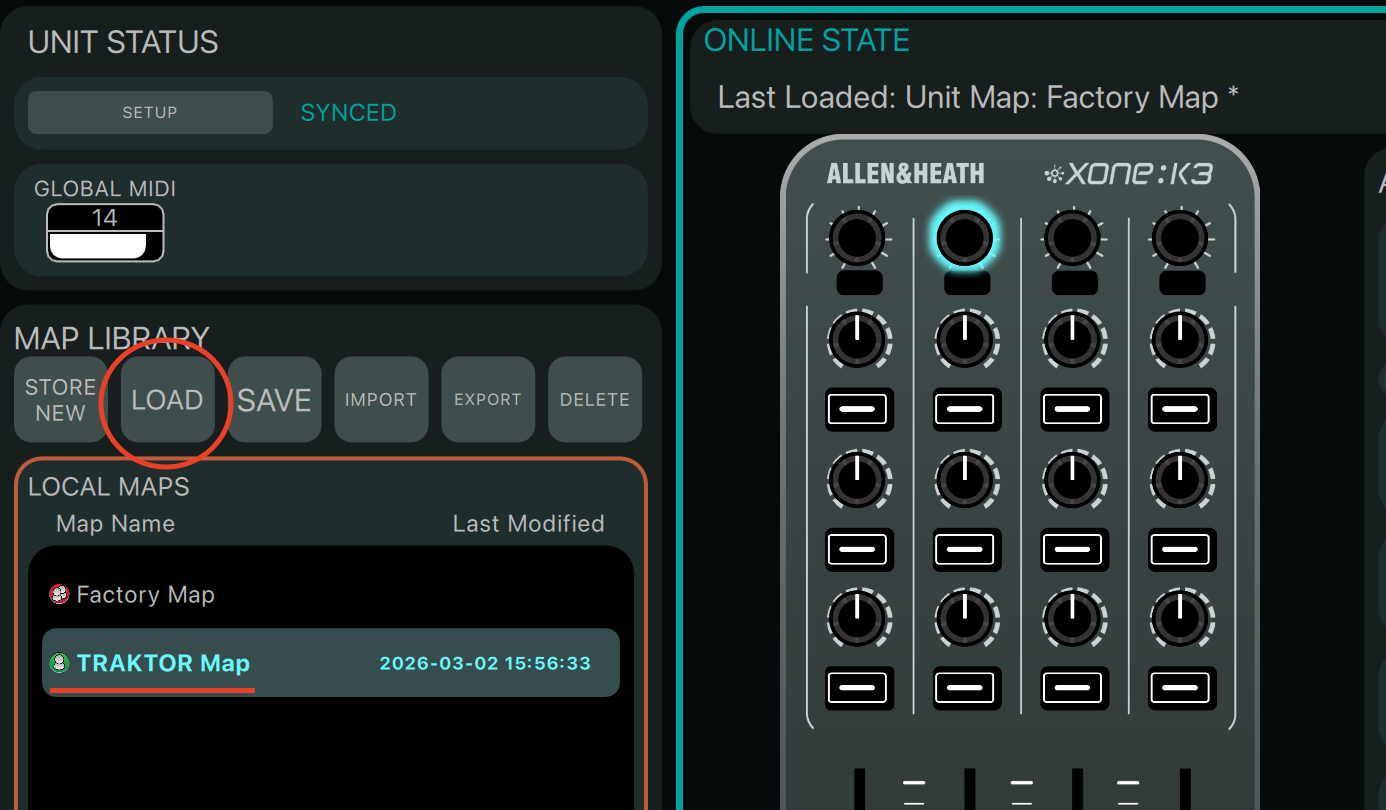The image size is (1386, 810).
Task: Toggle the first column bottom row button
Action: tap(857, 688)
